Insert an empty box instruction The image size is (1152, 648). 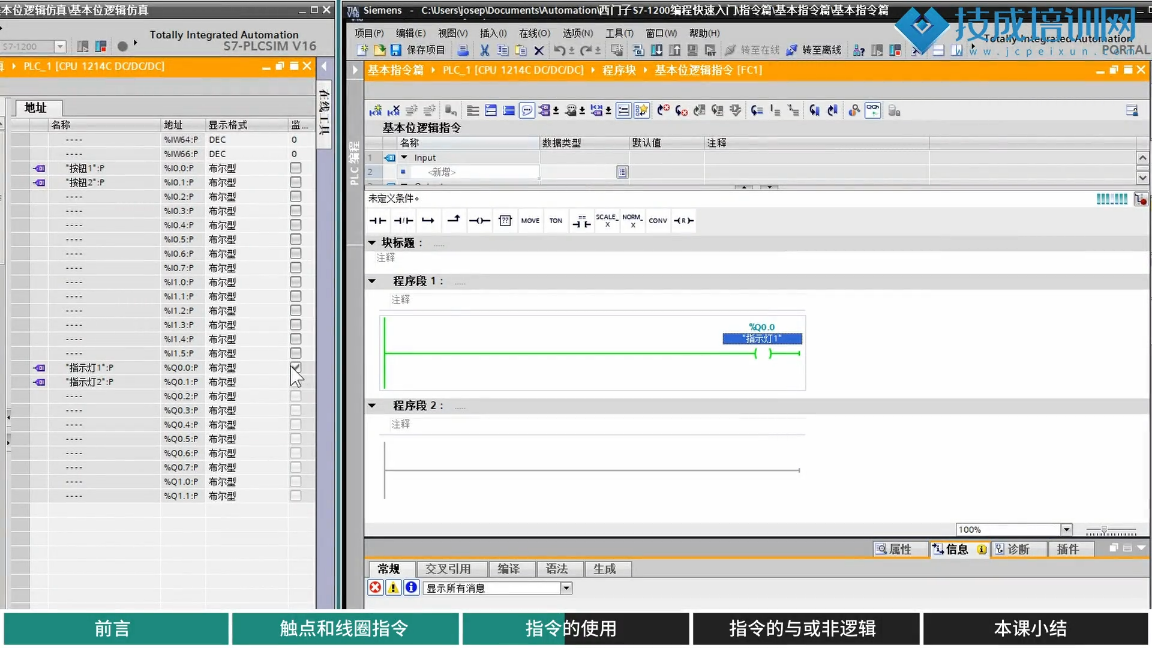coord(505,220)
